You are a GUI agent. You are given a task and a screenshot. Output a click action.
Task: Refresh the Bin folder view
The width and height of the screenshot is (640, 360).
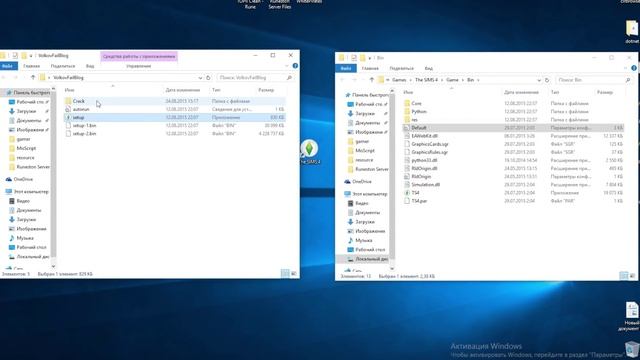547,80
